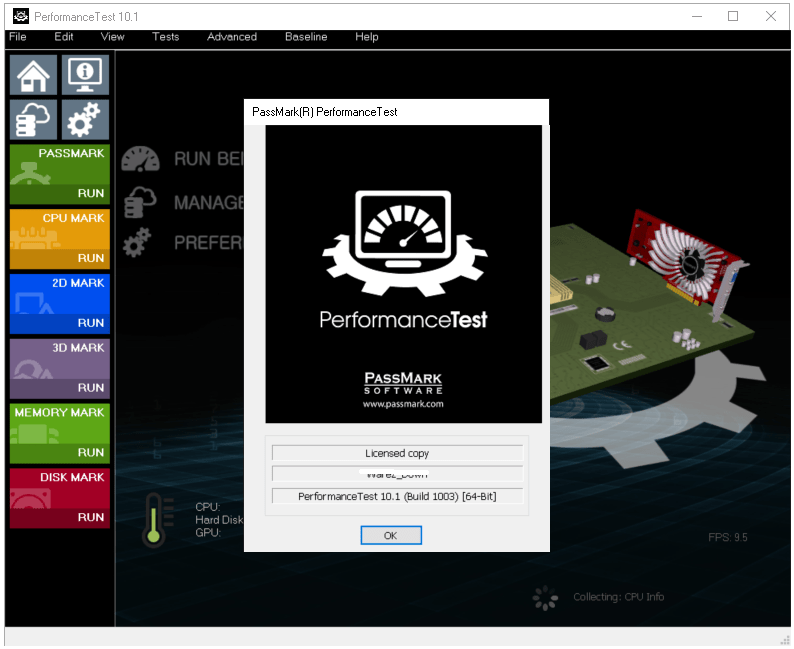The width and height of the screenshot is (794, 649).
Task: Open the Edit menu
Action: 64,37
